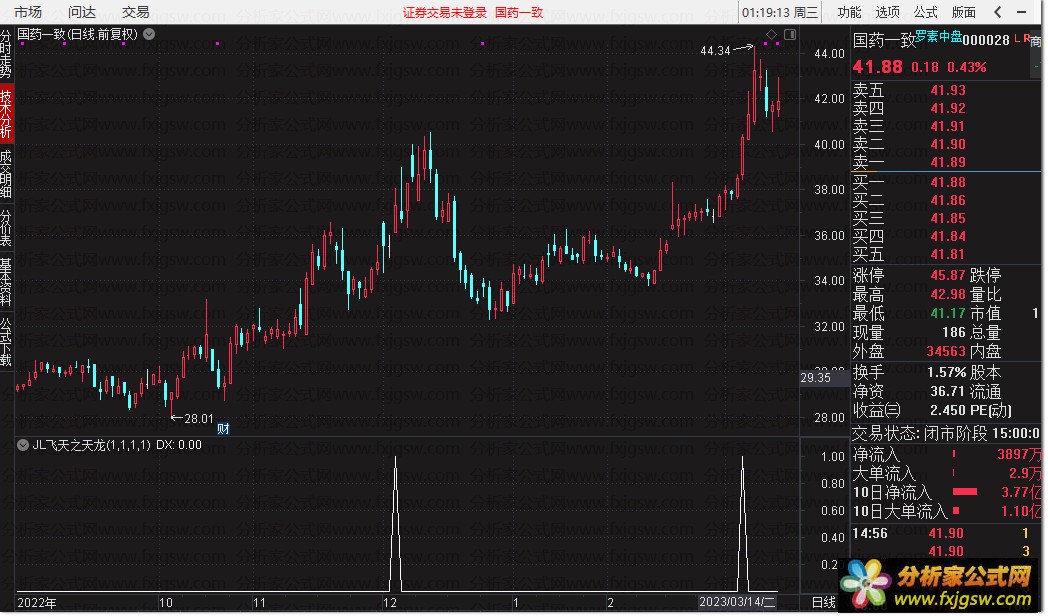Click the 证券交易未登录 login text
The height and width of the screenshot is (616, 1048).
[444, 13]
